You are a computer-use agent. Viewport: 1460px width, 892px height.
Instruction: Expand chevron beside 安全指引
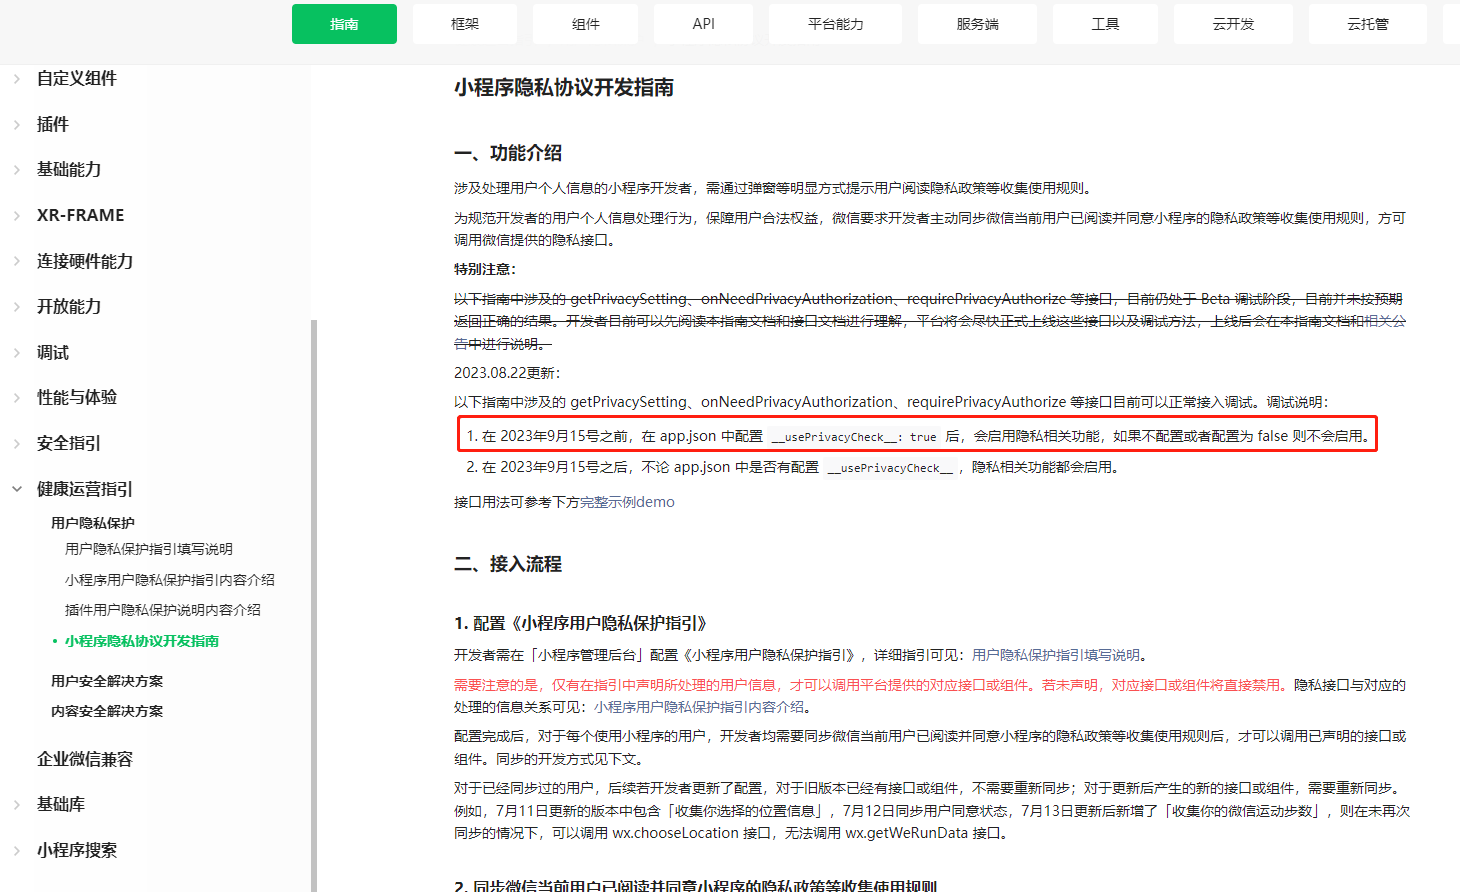pyautogui.click(x=17, y=443)
